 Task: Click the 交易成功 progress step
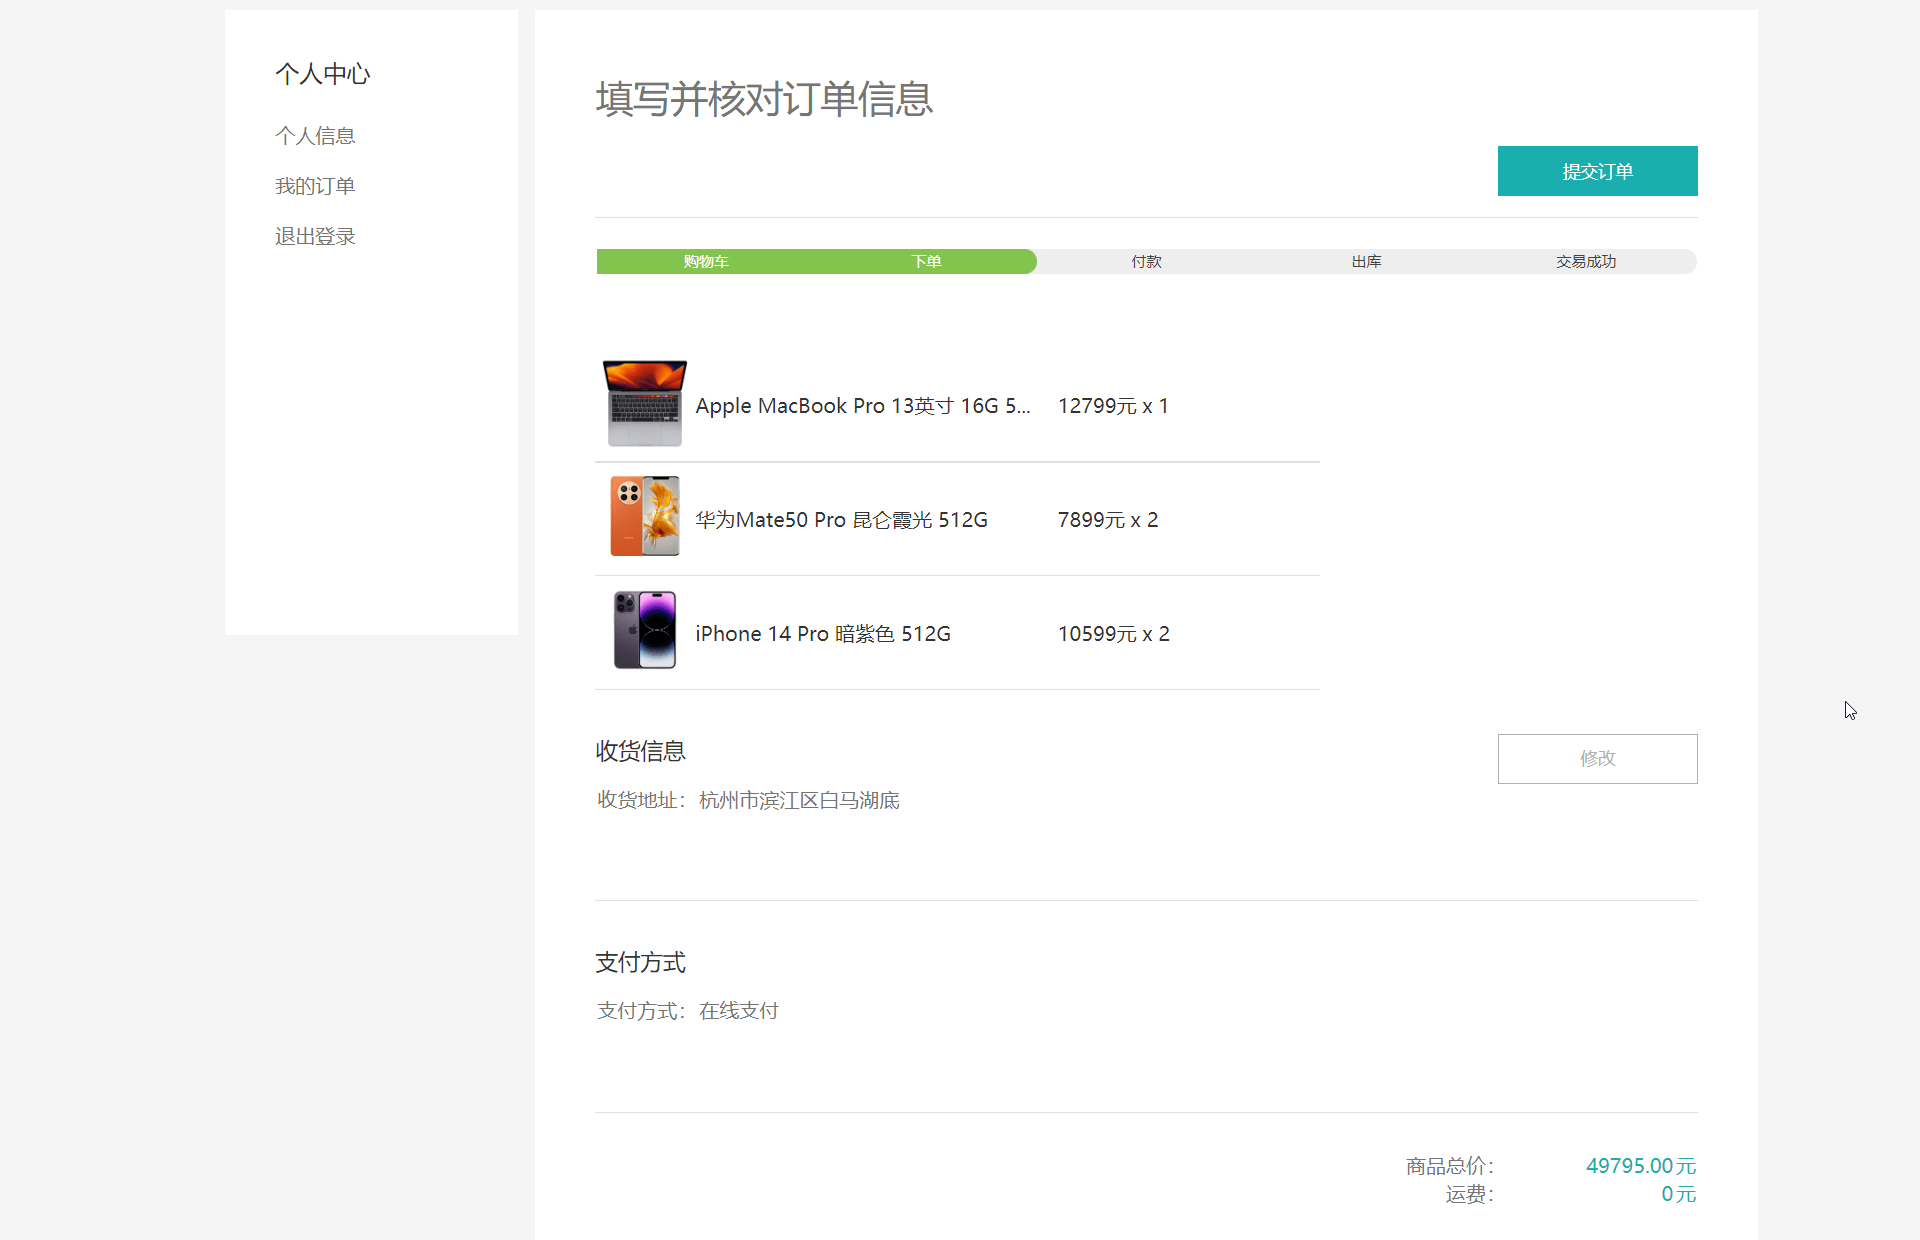click(1586, 262)
